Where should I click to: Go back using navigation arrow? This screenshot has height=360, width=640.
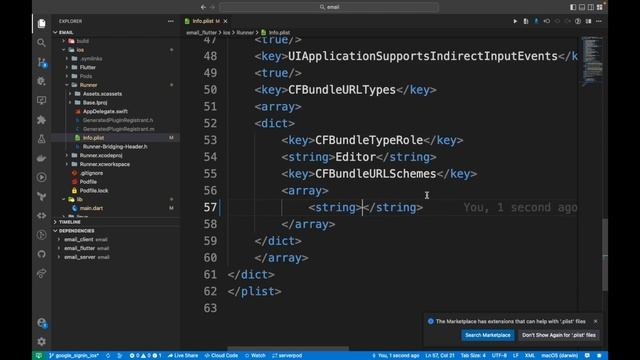[203, 7]
